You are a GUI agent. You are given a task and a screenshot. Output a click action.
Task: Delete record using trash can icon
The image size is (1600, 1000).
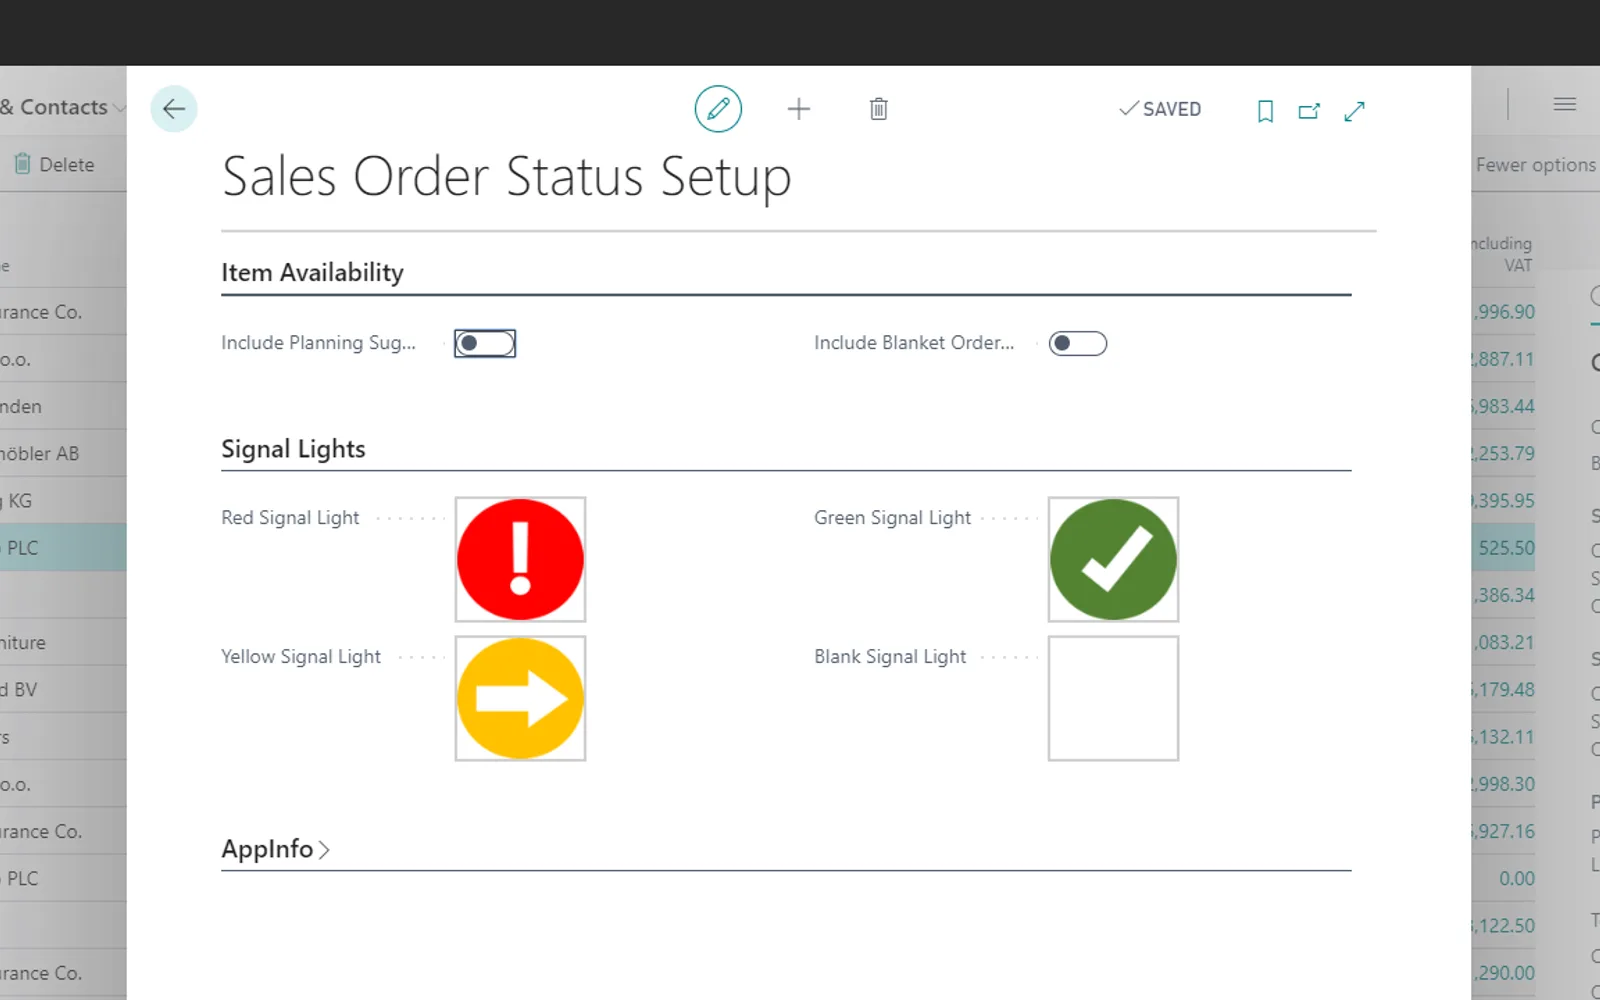pos(878,109)
